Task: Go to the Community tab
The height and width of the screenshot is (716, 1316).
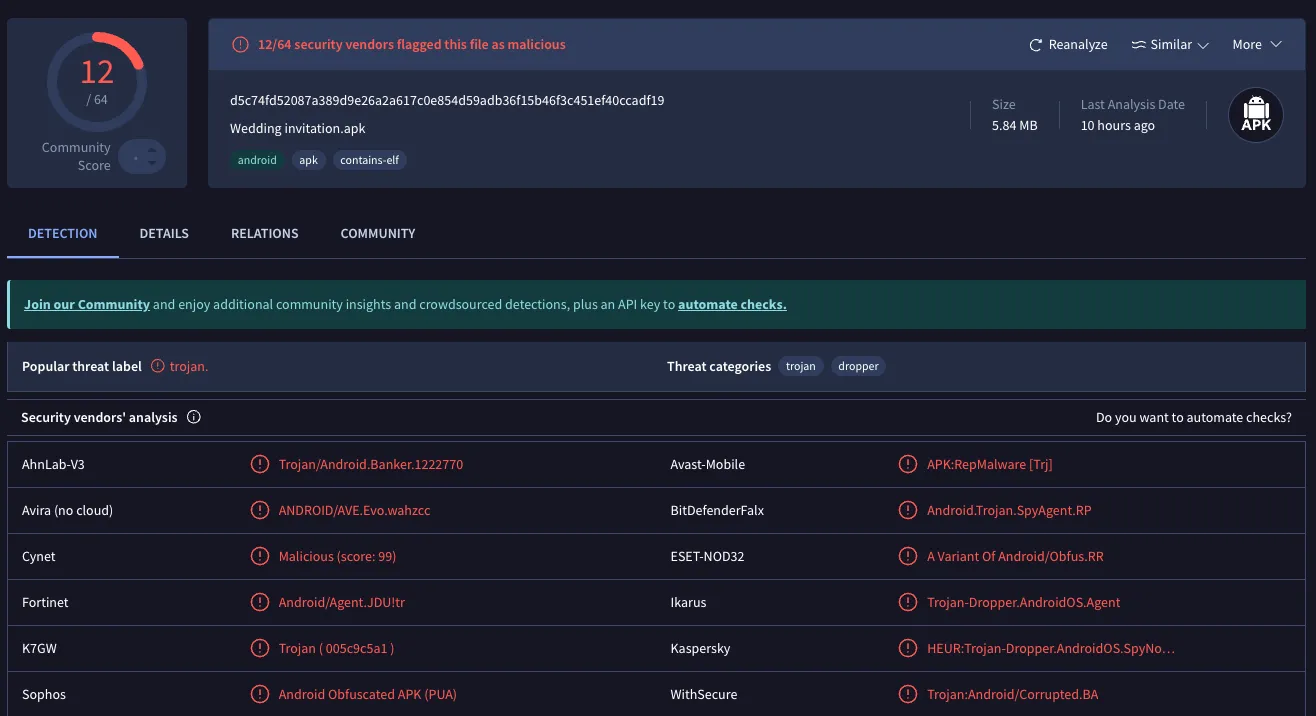Action: tap(377, 234)
